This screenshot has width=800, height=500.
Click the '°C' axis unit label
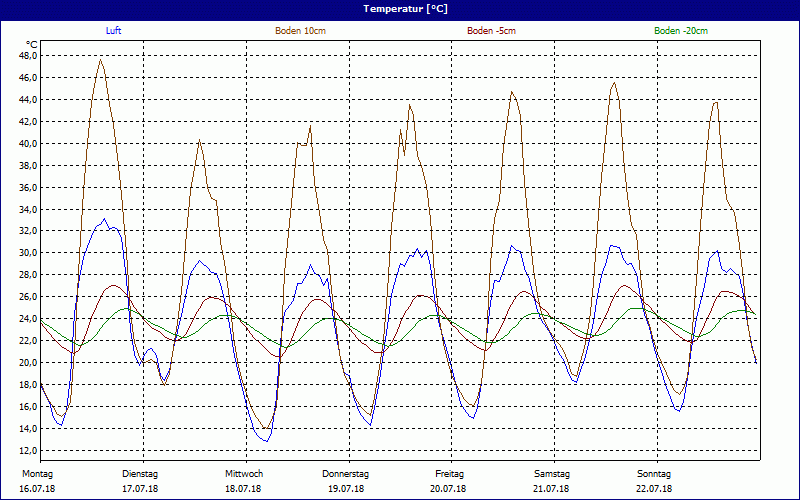(x=32, y=45)
